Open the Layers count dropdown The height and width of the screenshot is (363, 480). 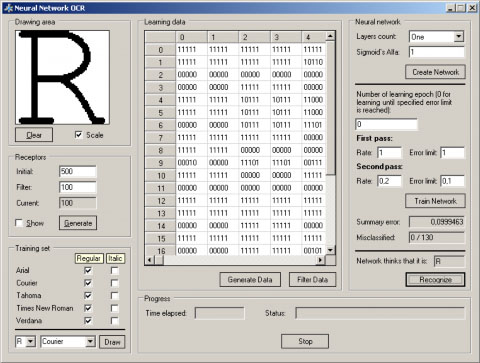[459, 36]
